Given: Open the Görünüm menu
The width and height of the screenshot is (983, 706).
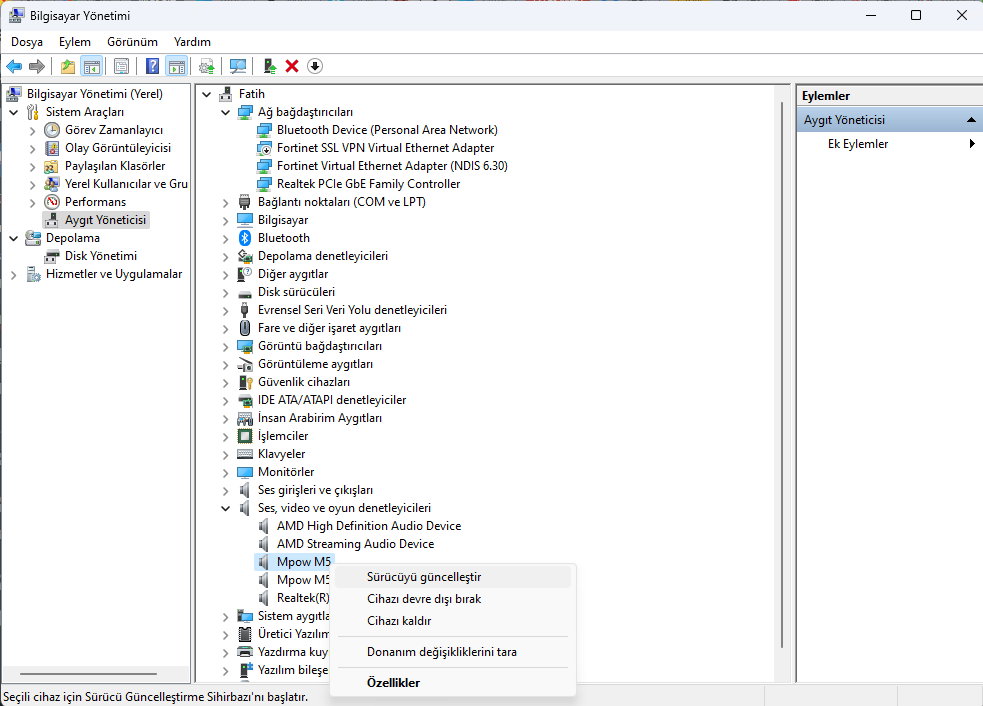Looking at the screenshot, I should (x=132, y=42).
